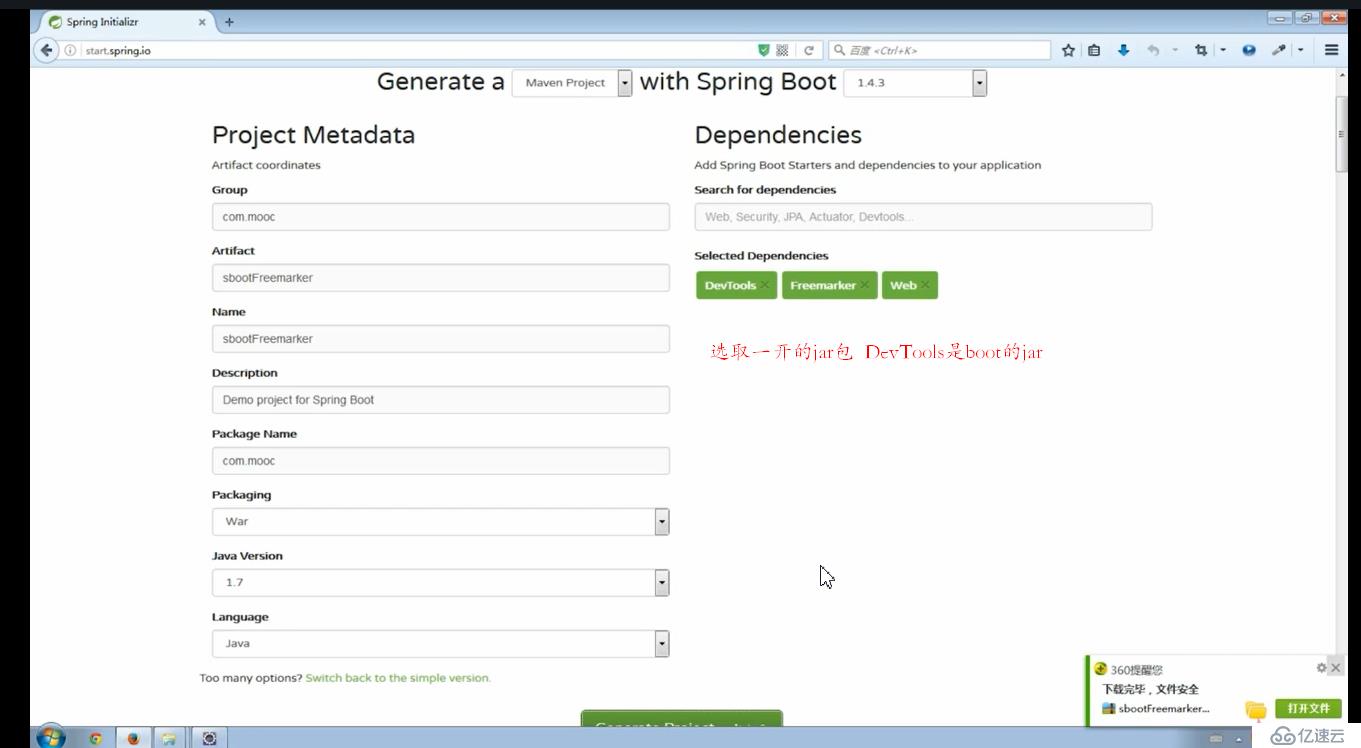Screen dimensions: 1361x748
Task: Click the start.spring.io address bar
Action: 420,50
